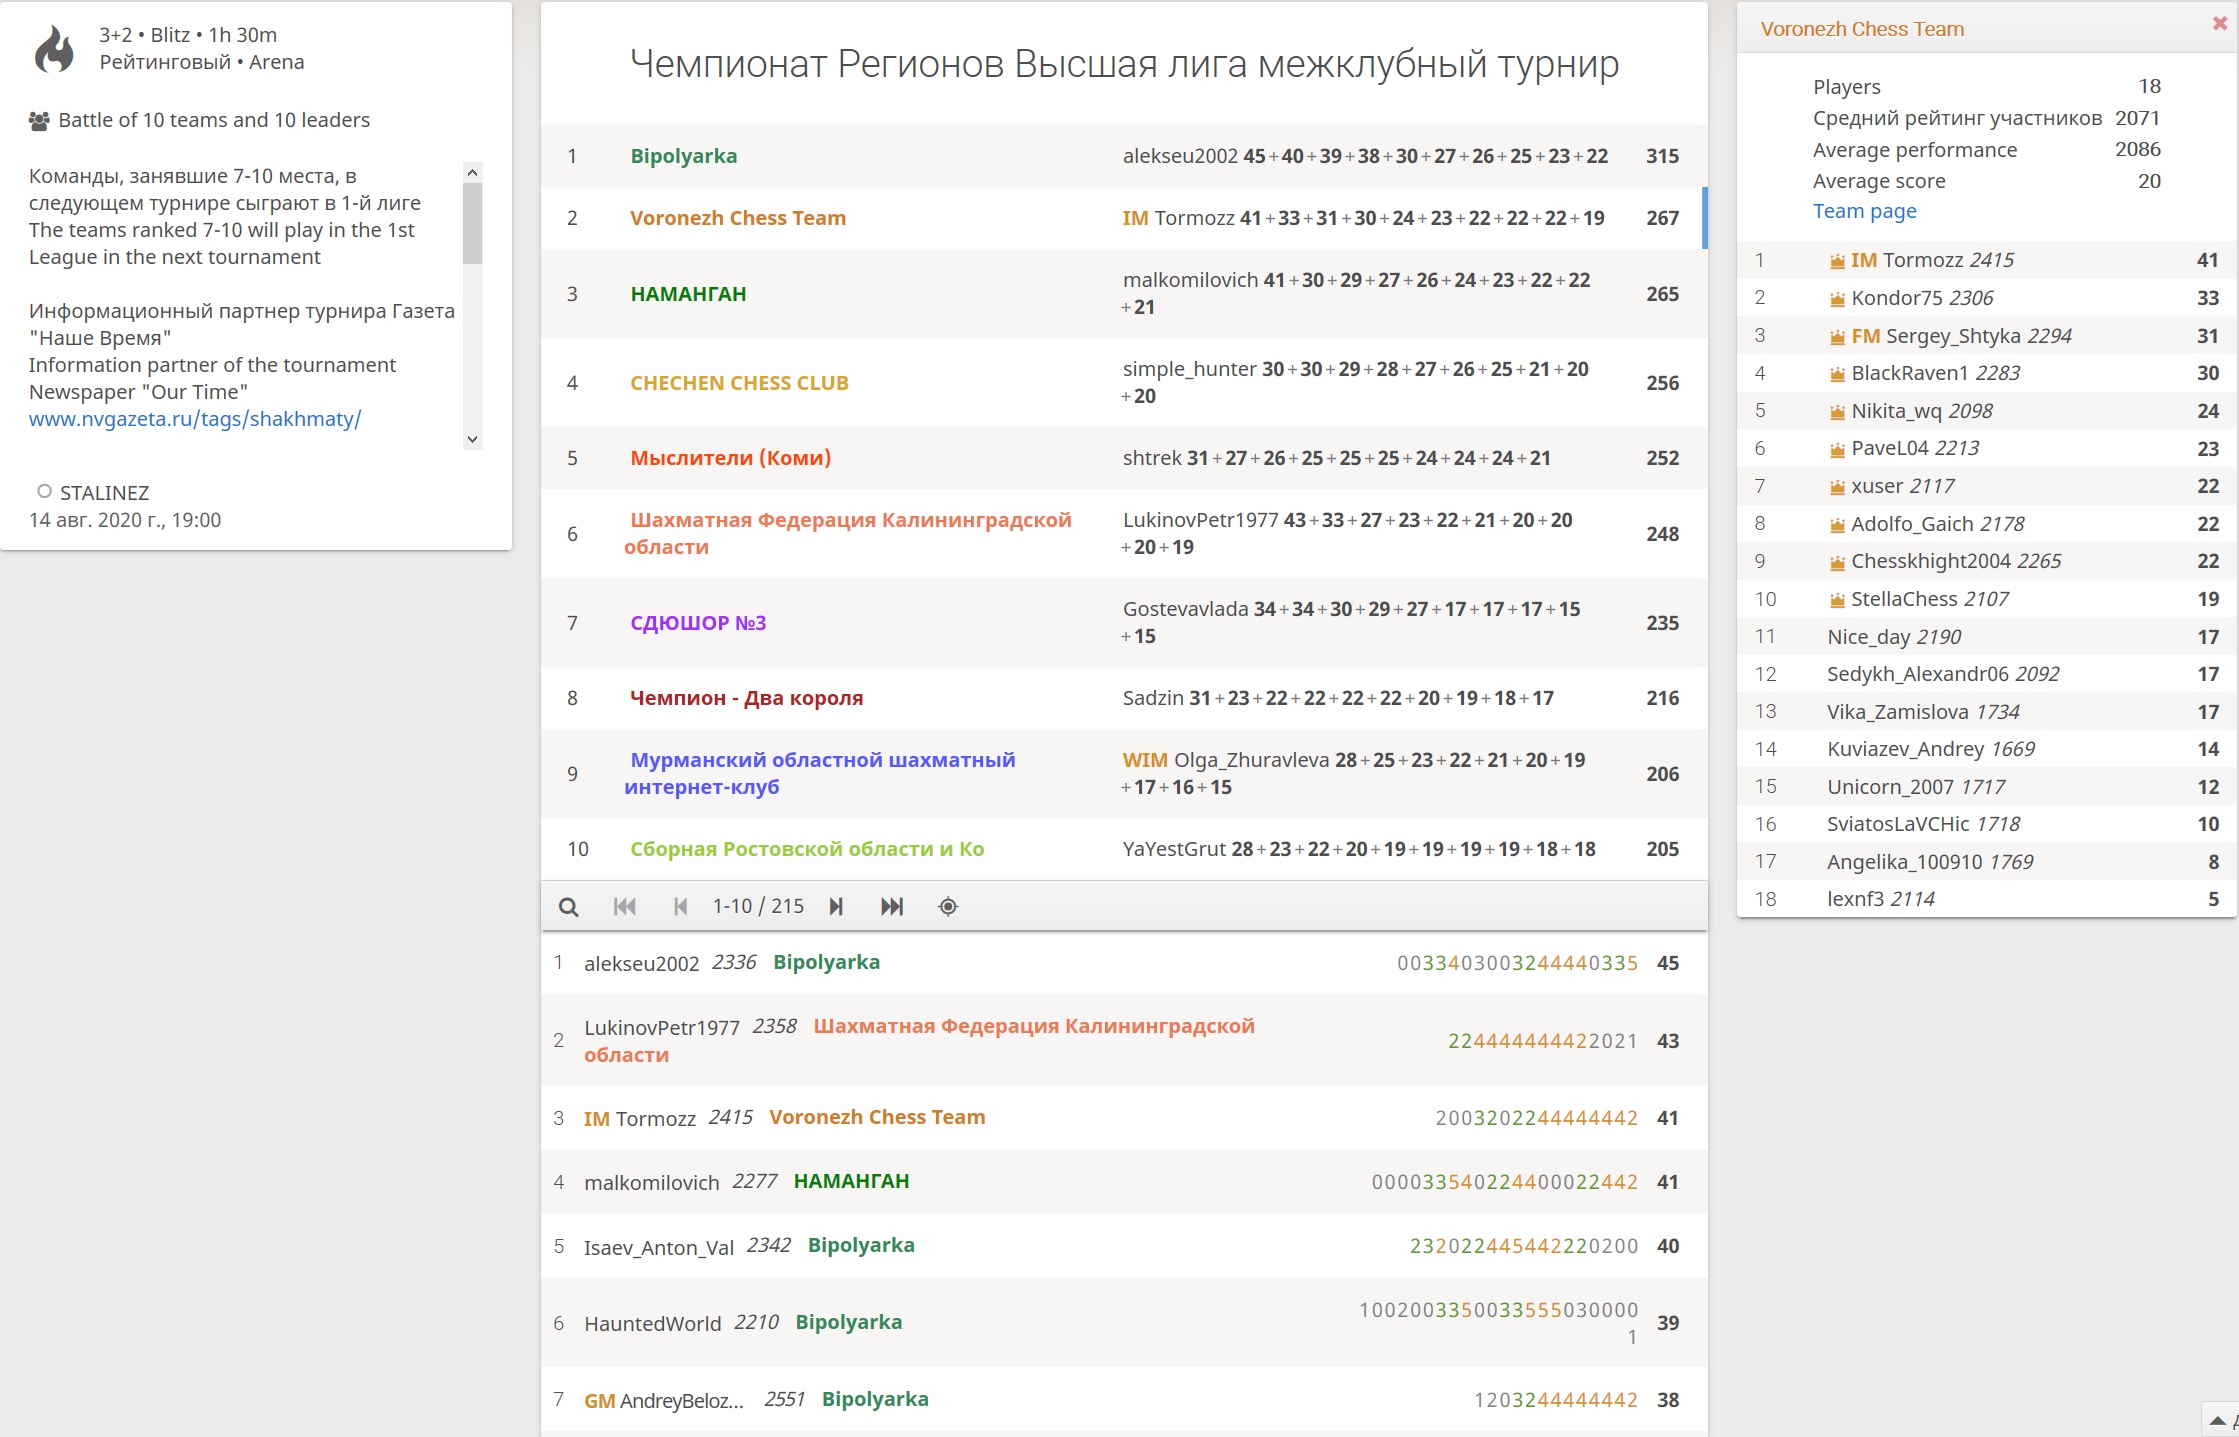The image size is (2239, 1437).
Task: Select the Voronezh Chess Team standings row
Action: [x=1124, y=218]
